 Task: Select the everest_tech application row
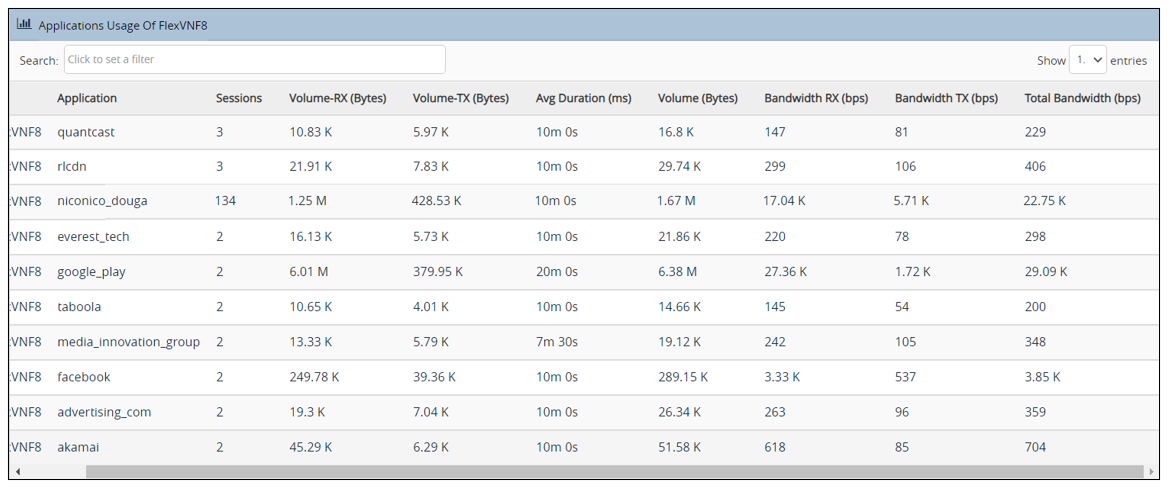coord(585,237)
